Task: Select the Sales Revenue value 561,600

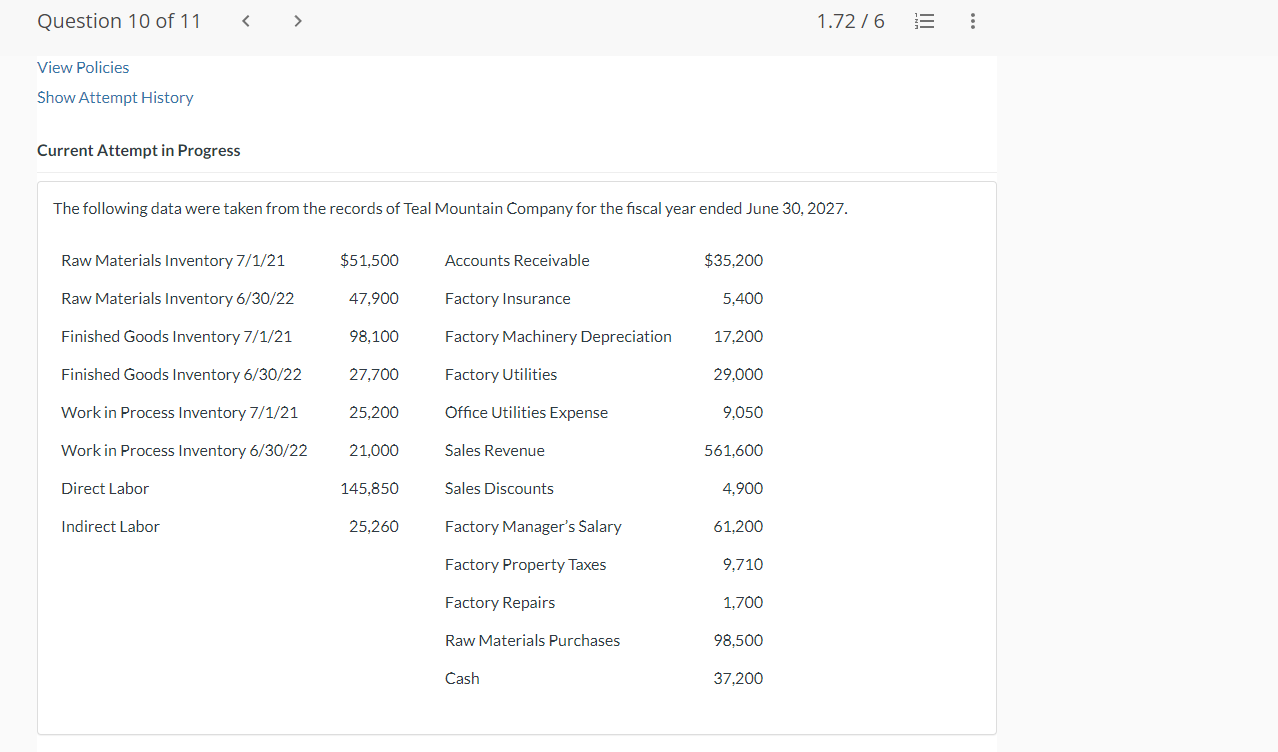Action: pyautogui.click(x=733, y=450)
